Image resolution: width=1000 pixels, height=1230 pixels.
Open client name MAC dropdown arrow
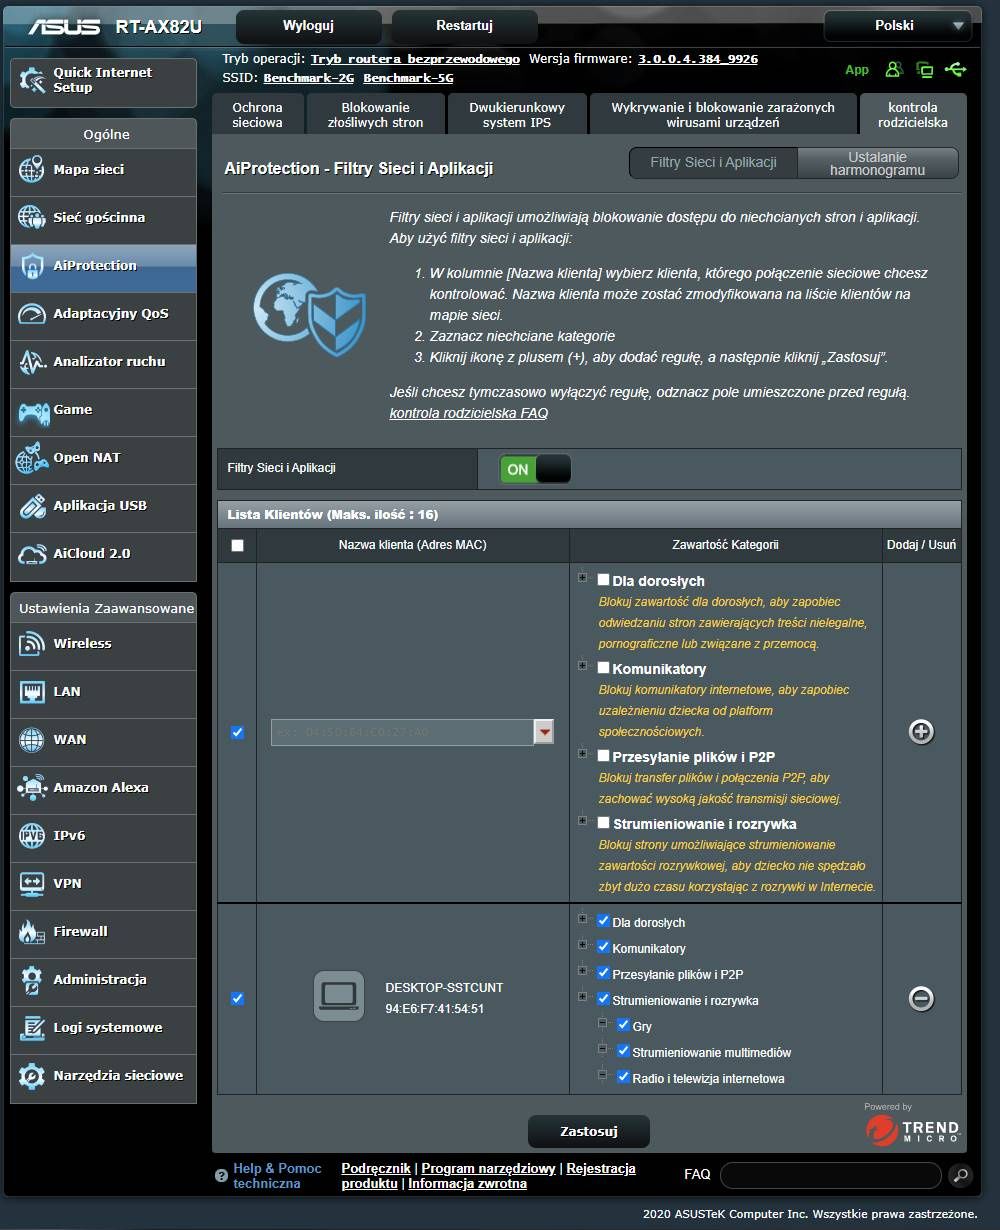[x=544, y=732]
